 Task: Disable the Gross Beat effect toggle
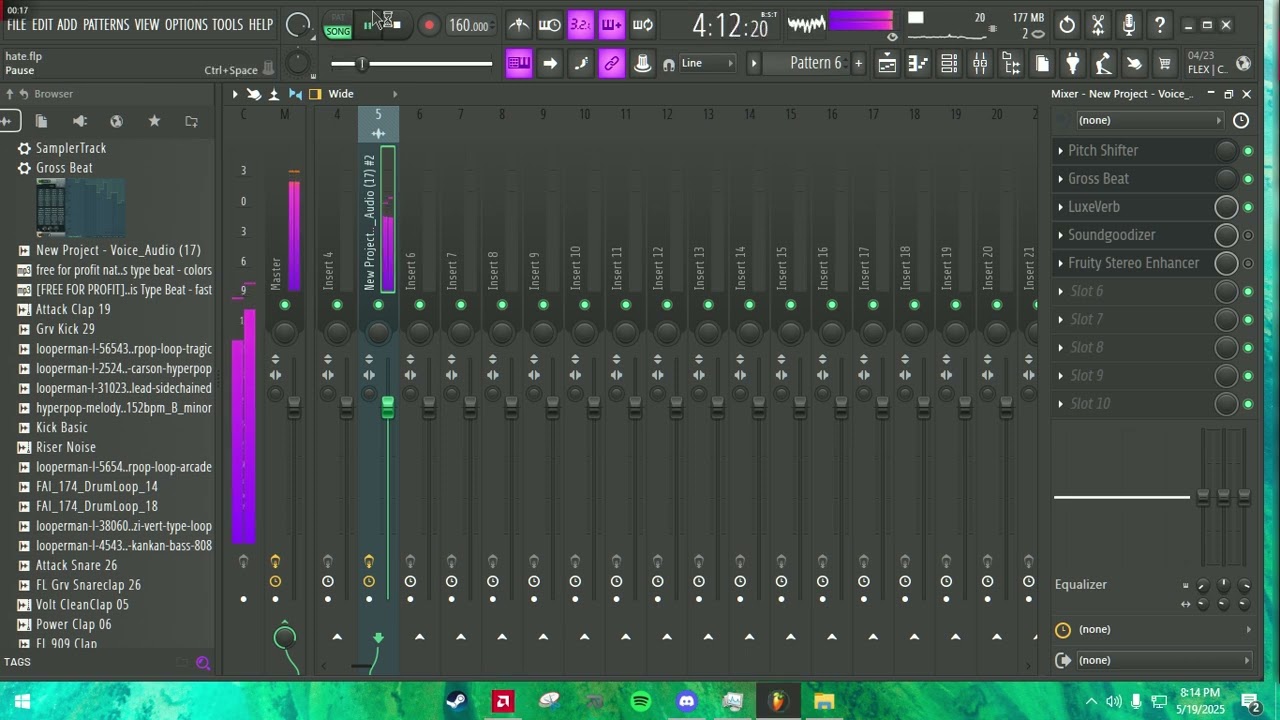click(1248, 179)
